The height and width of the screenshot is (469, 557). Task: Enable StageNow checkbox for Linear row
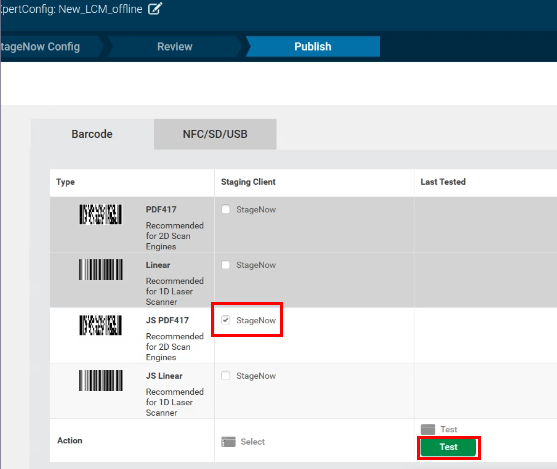[226, 265]
